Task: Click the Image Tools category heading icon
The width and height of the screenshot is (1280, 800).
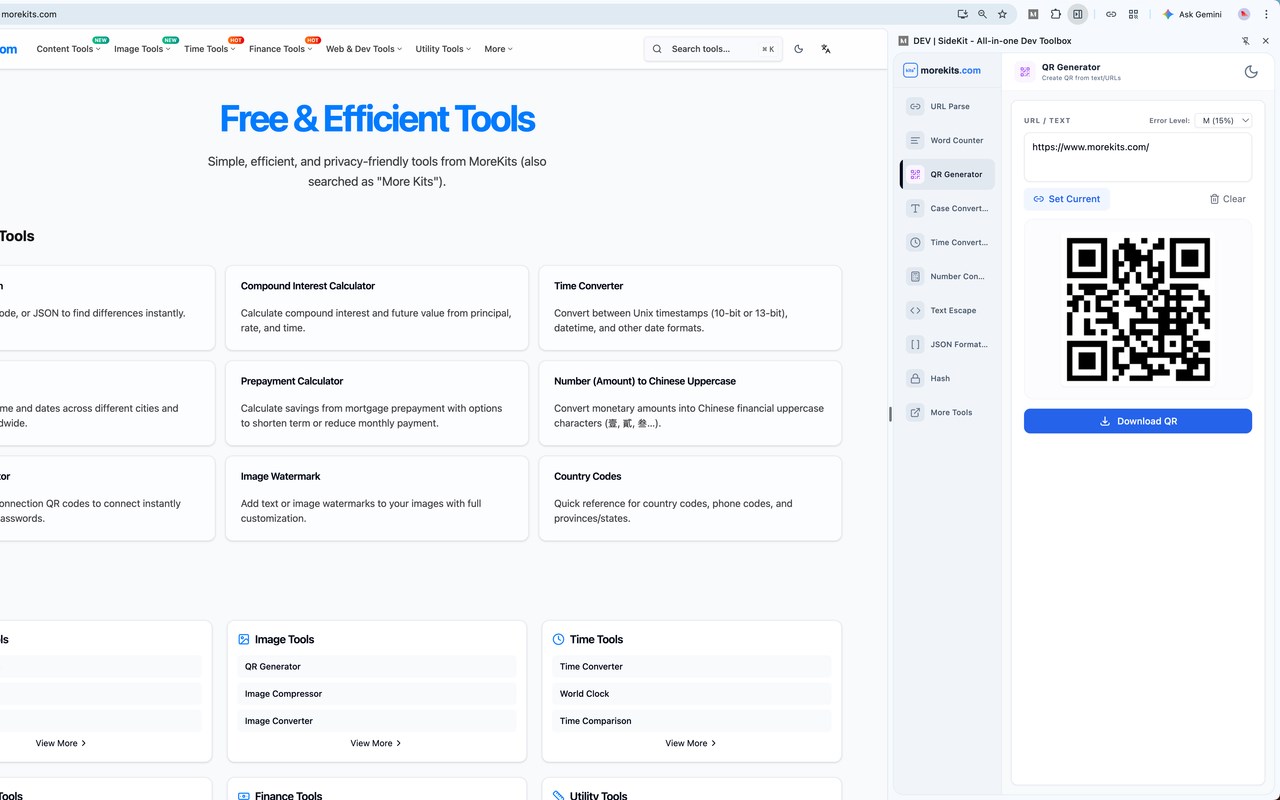Action: (244, 639)
